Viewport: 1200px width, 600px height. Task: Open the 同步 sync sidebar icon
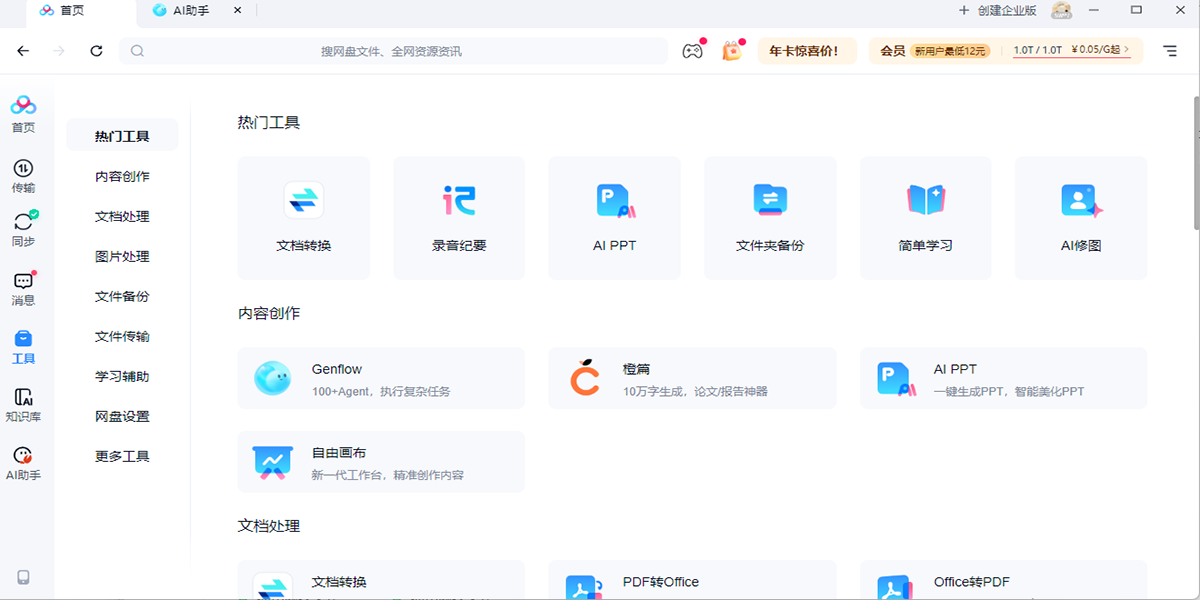tap(23, 229)
